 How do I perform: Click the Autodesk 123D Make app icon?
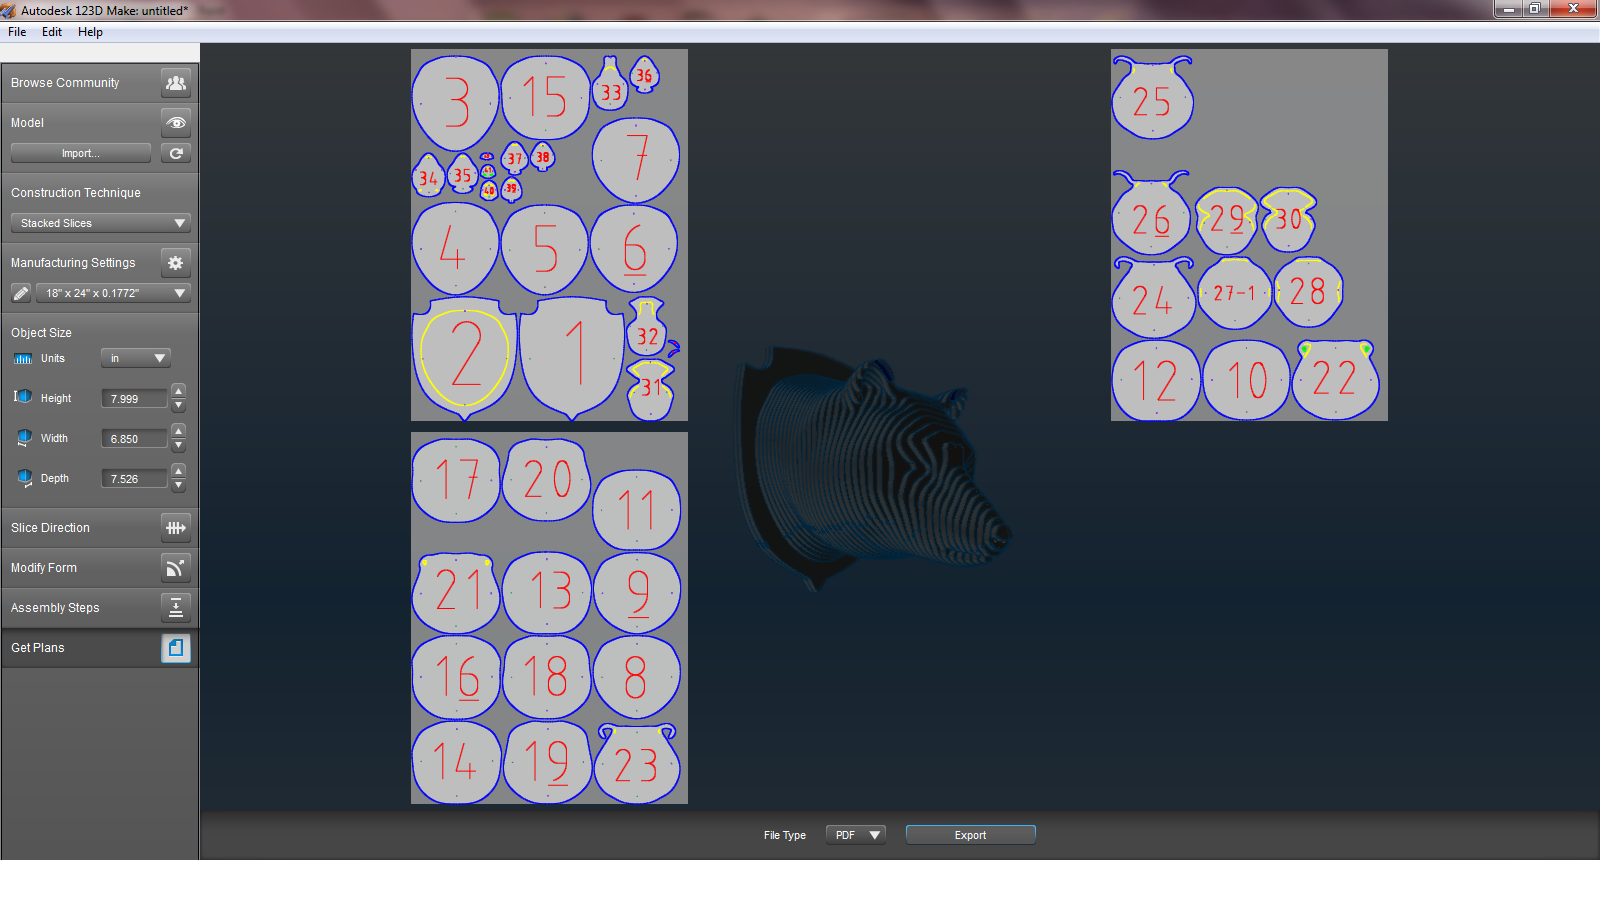(9, 10)
